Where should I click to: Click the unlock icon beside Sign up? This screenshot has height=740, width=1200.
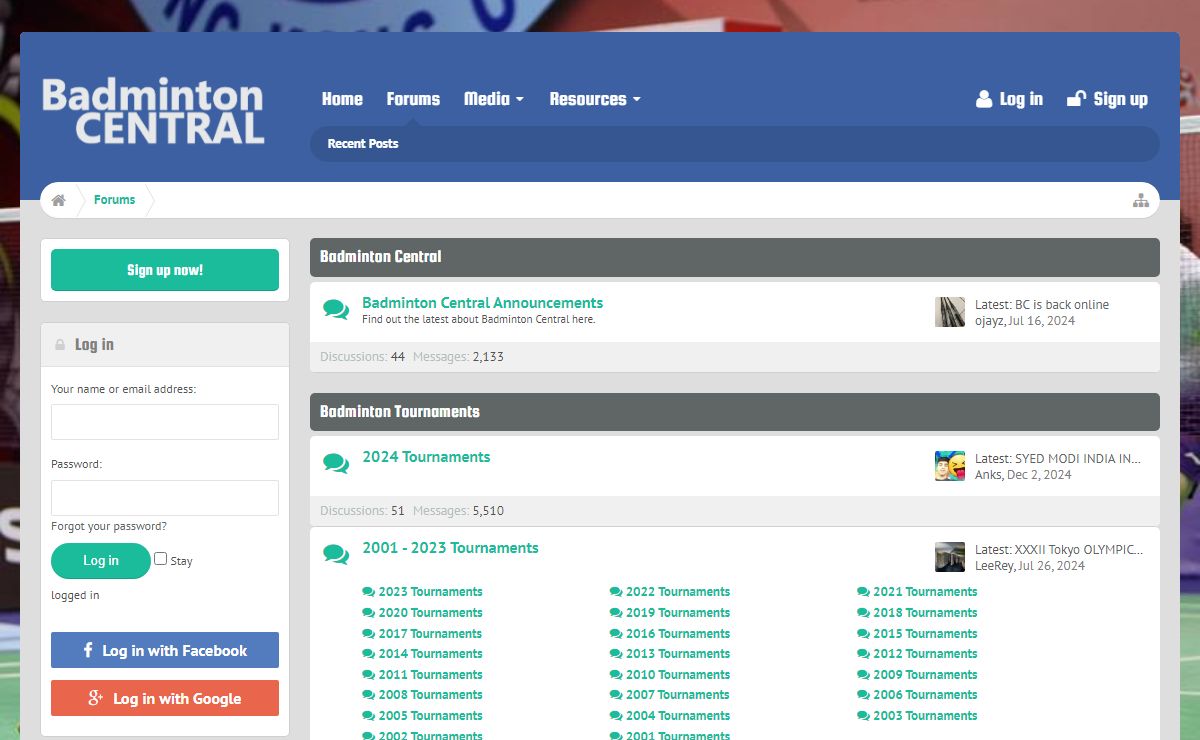point(1077,99)
